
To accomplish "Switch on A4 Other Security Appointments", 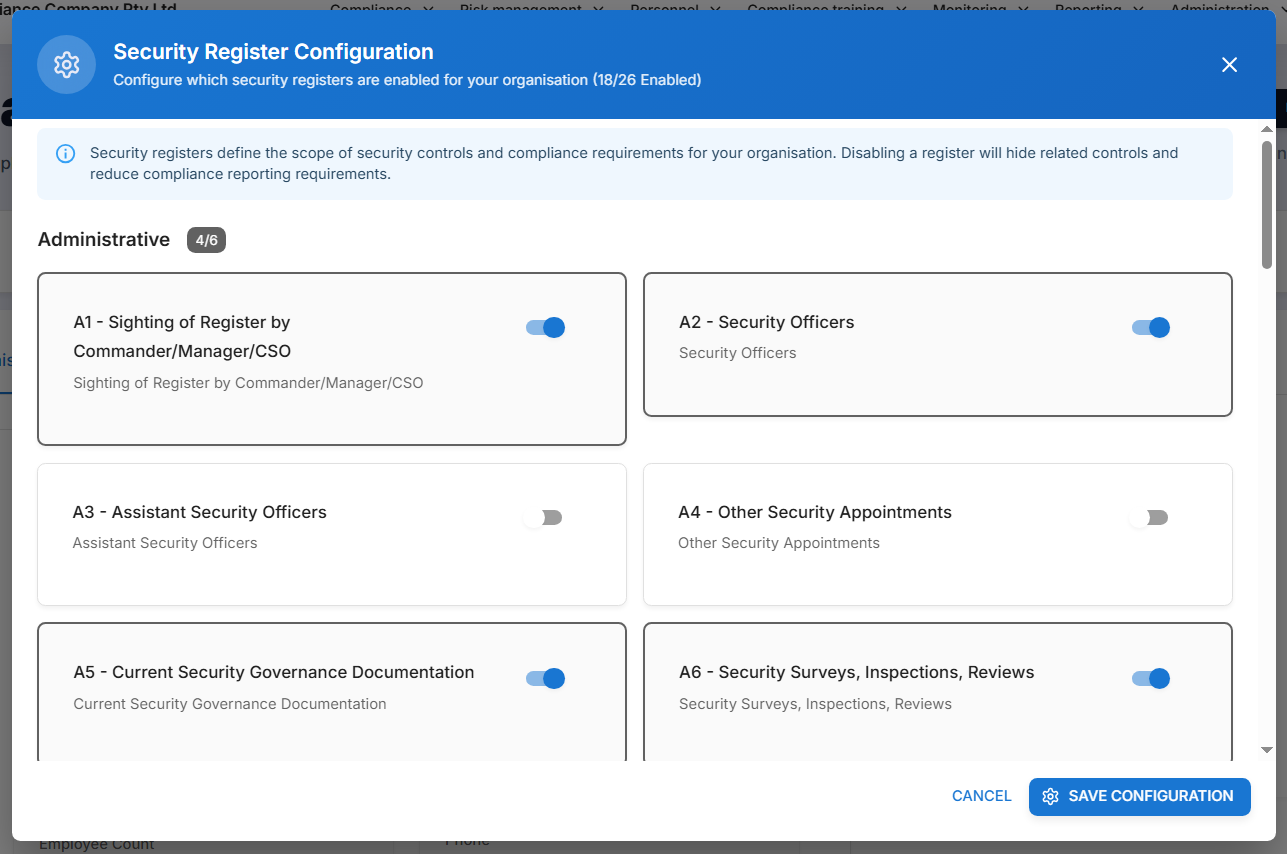I will coord(1148,518).
